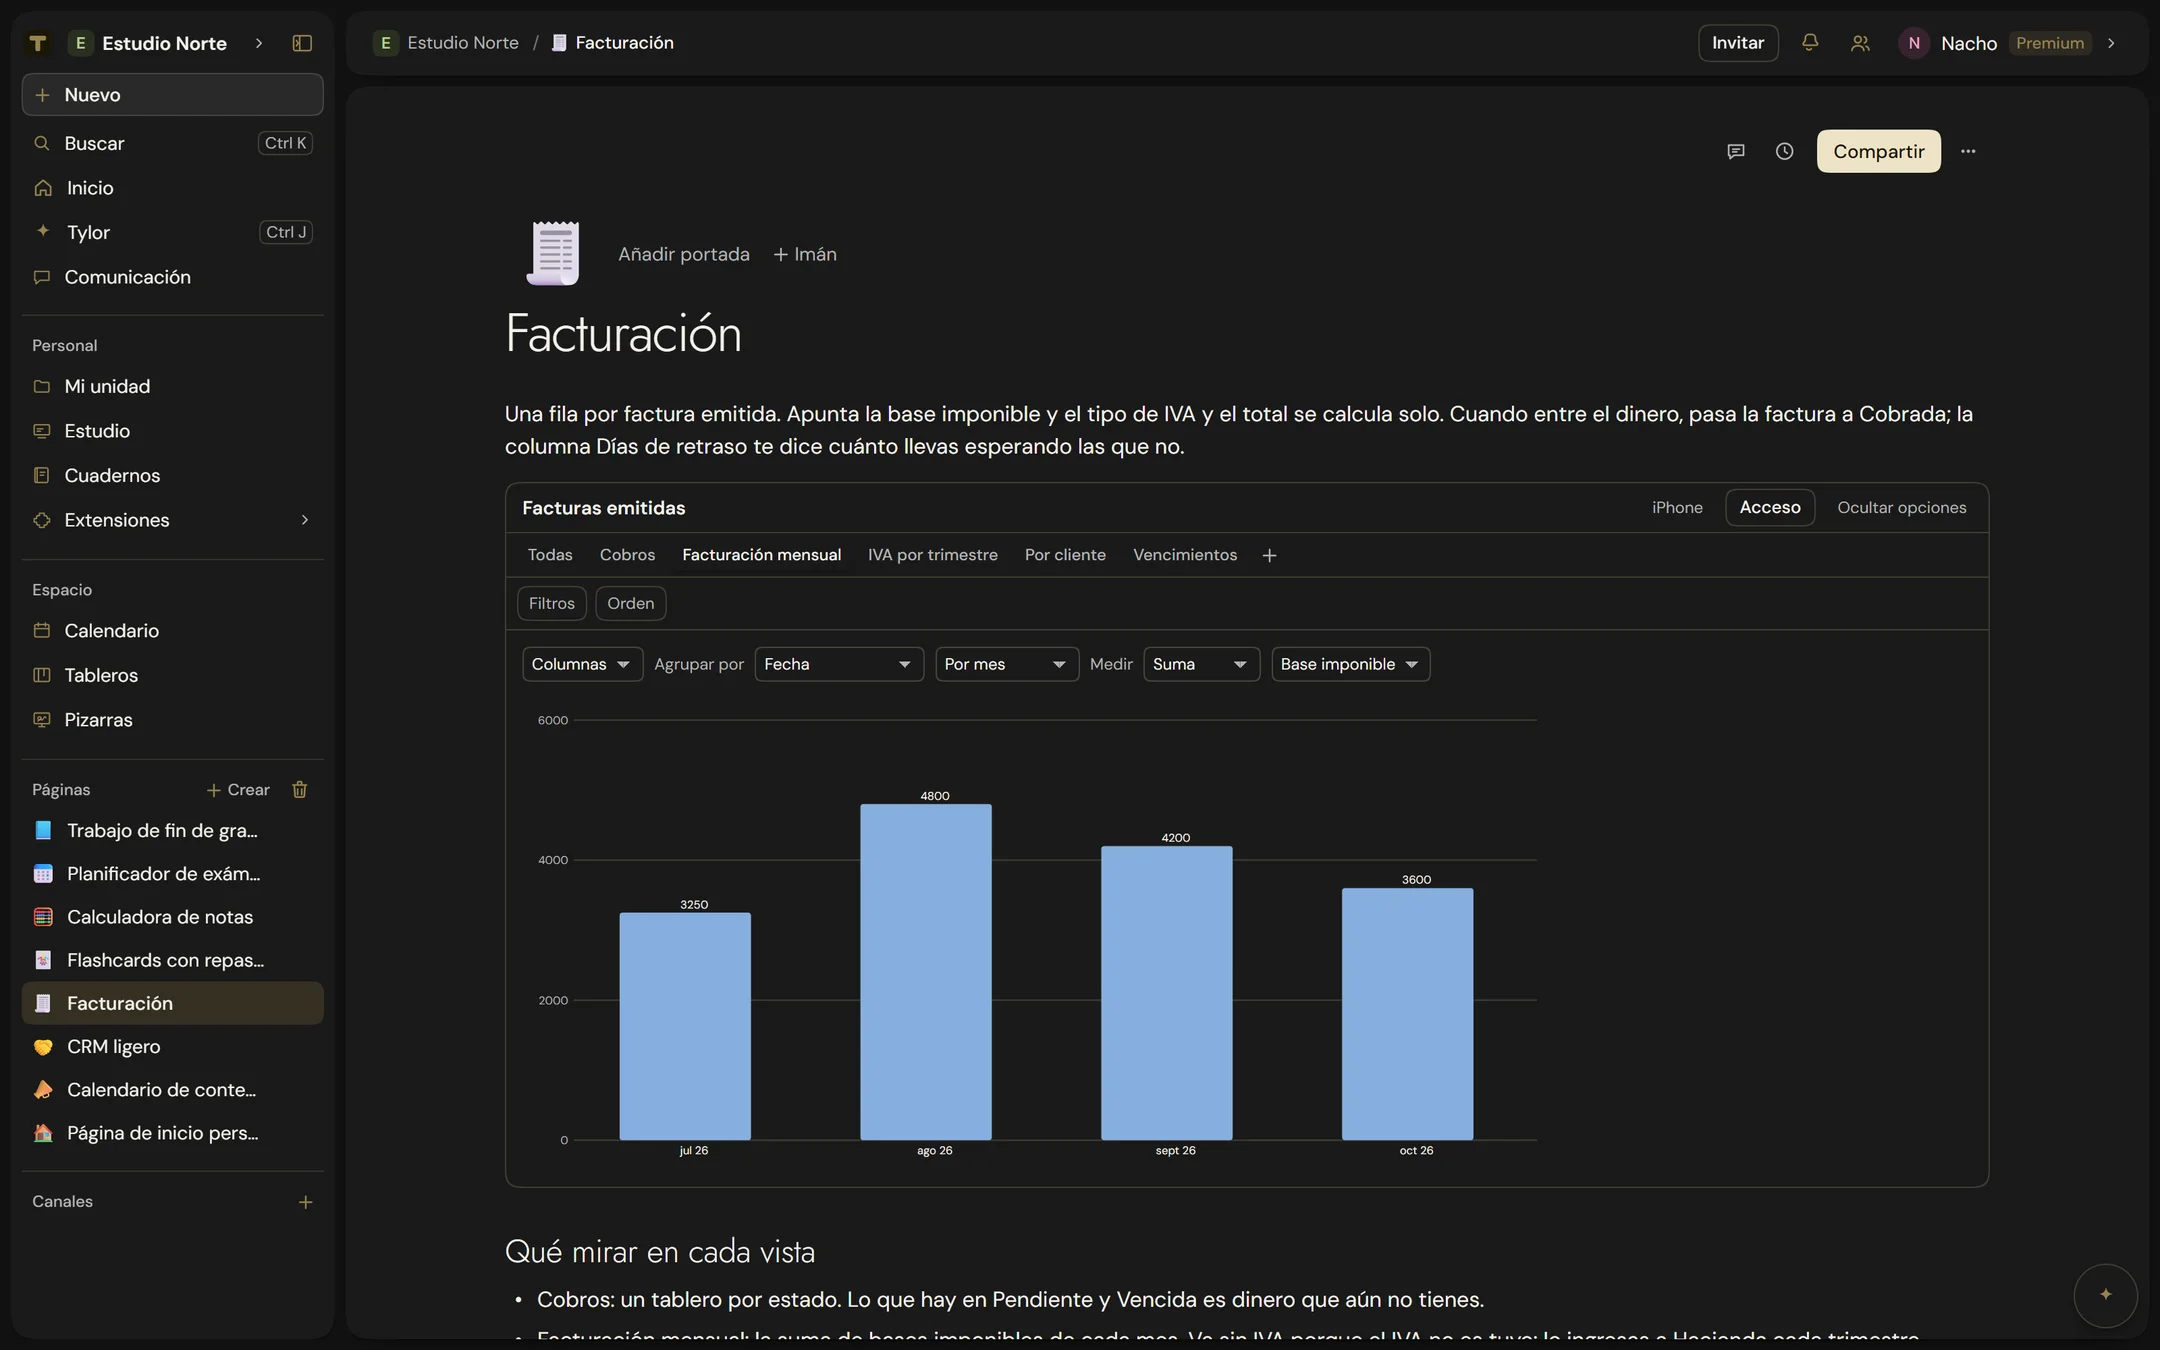Open page history clock icon
This screenshot has height=1350, width=2160.
point(1785,151)
